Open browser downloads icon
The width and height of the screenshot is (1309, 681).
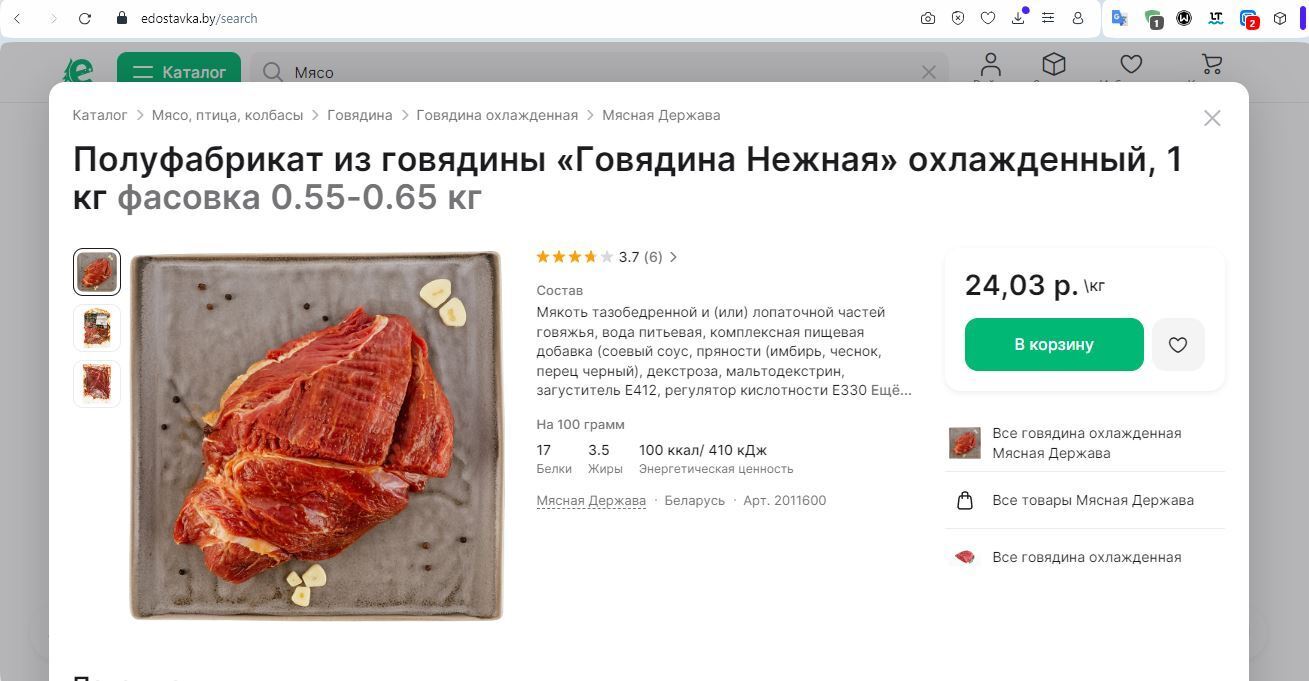click(1018, 18)
